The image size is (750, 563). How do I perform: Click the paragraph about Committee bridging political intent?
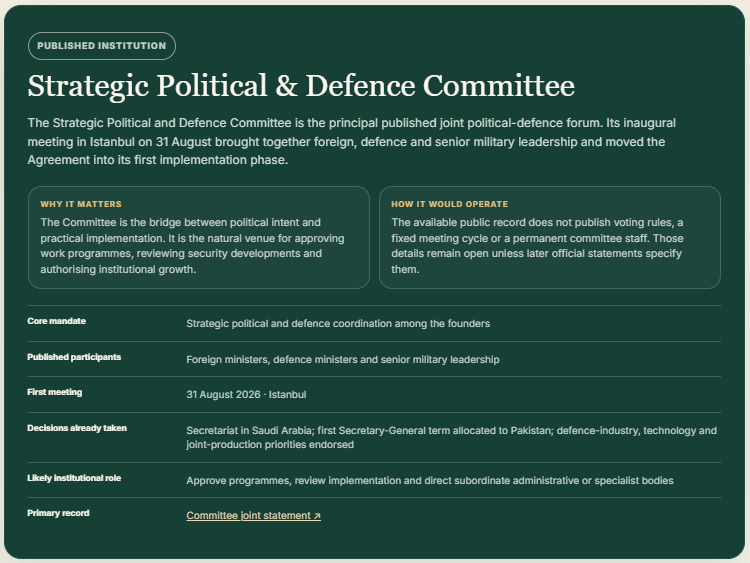click(192, 246)
